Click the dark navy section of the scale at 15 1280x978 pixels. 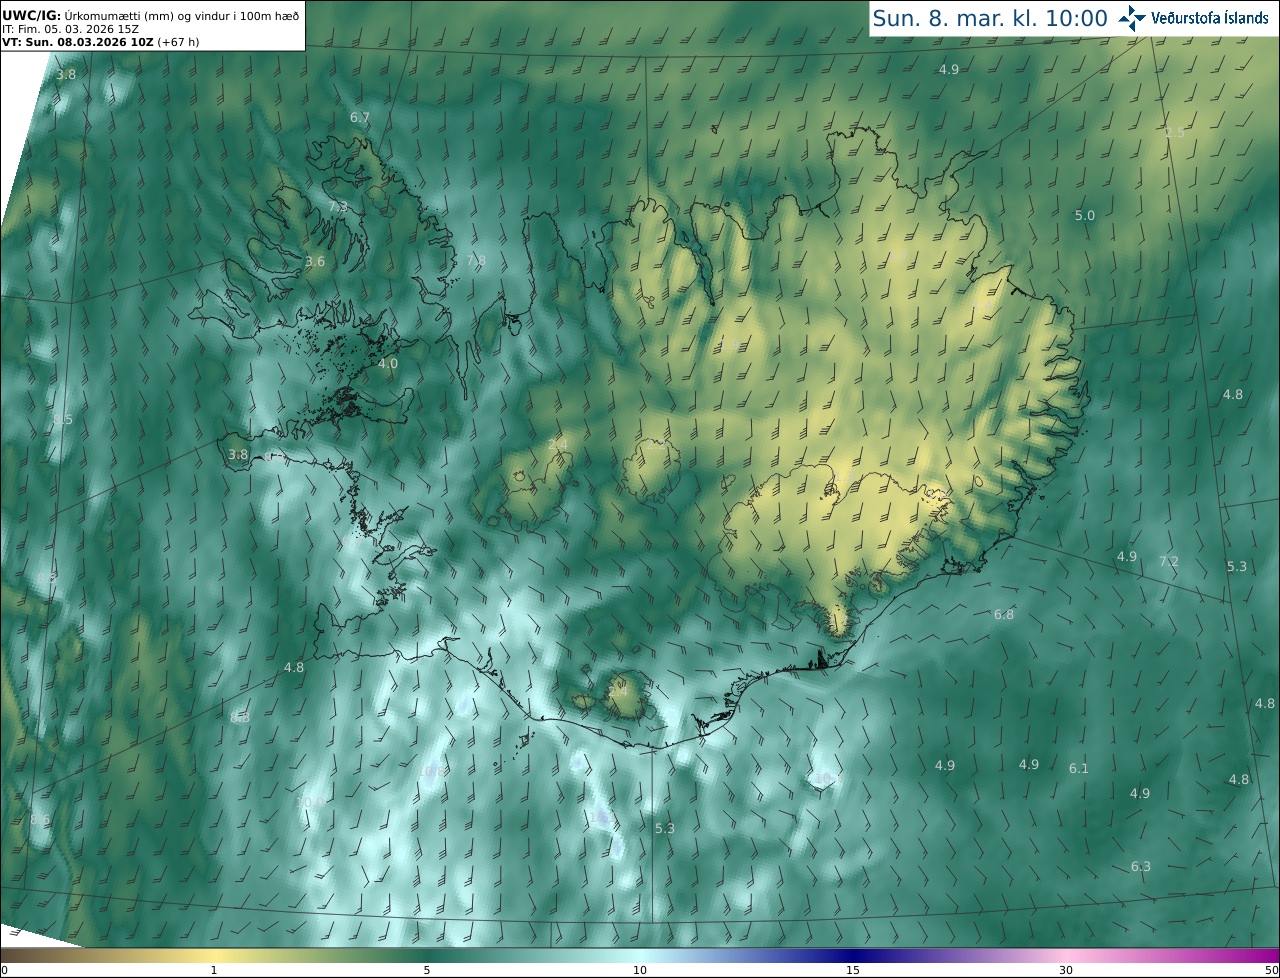(x=853, y=955)
